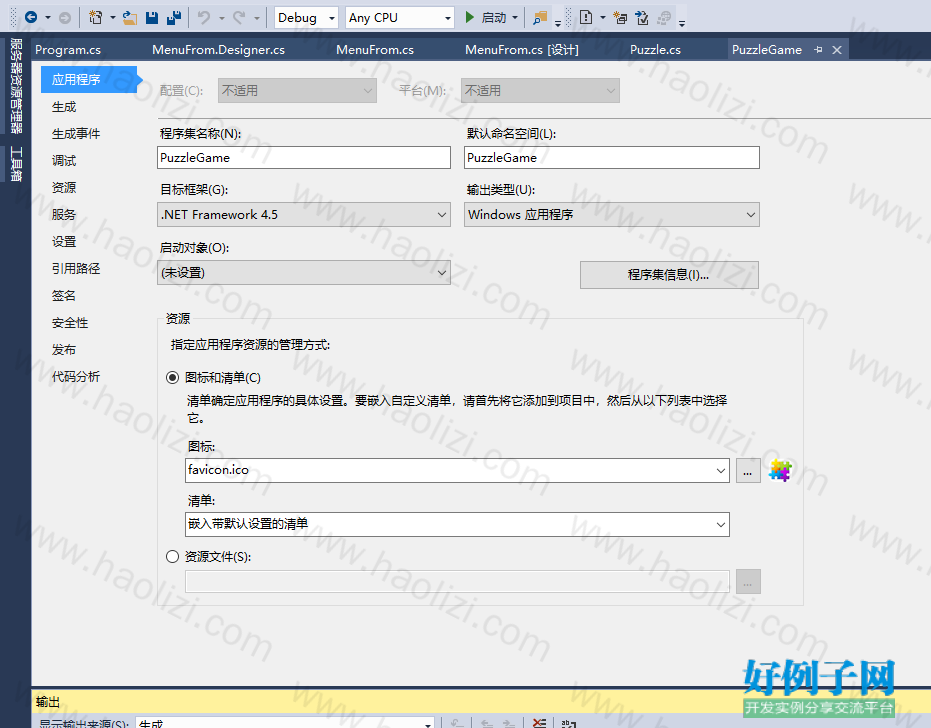Open the 生成事件 properties page
Screen dimensions: 931x728
pos(76,134)
